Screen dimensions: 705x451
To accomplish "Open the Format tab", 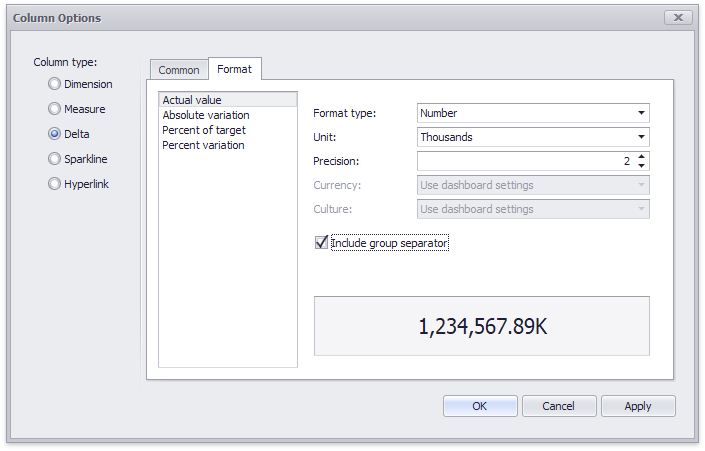I will [x=234, y=69].
